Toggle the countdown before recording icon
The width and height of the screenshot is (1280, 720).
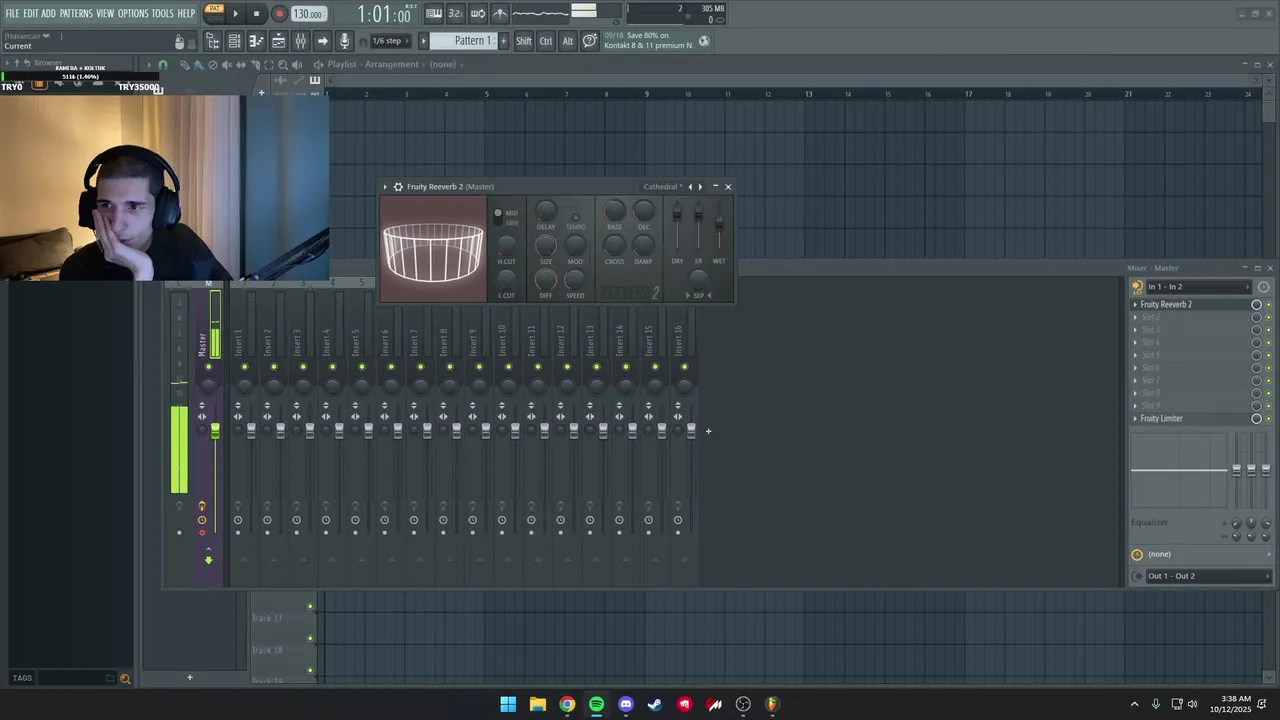point(455,13)
